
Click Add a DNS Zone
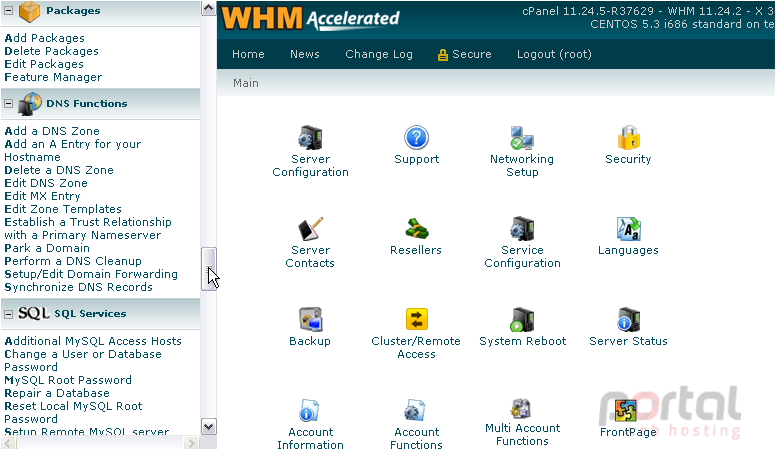(x=52, y=131)
